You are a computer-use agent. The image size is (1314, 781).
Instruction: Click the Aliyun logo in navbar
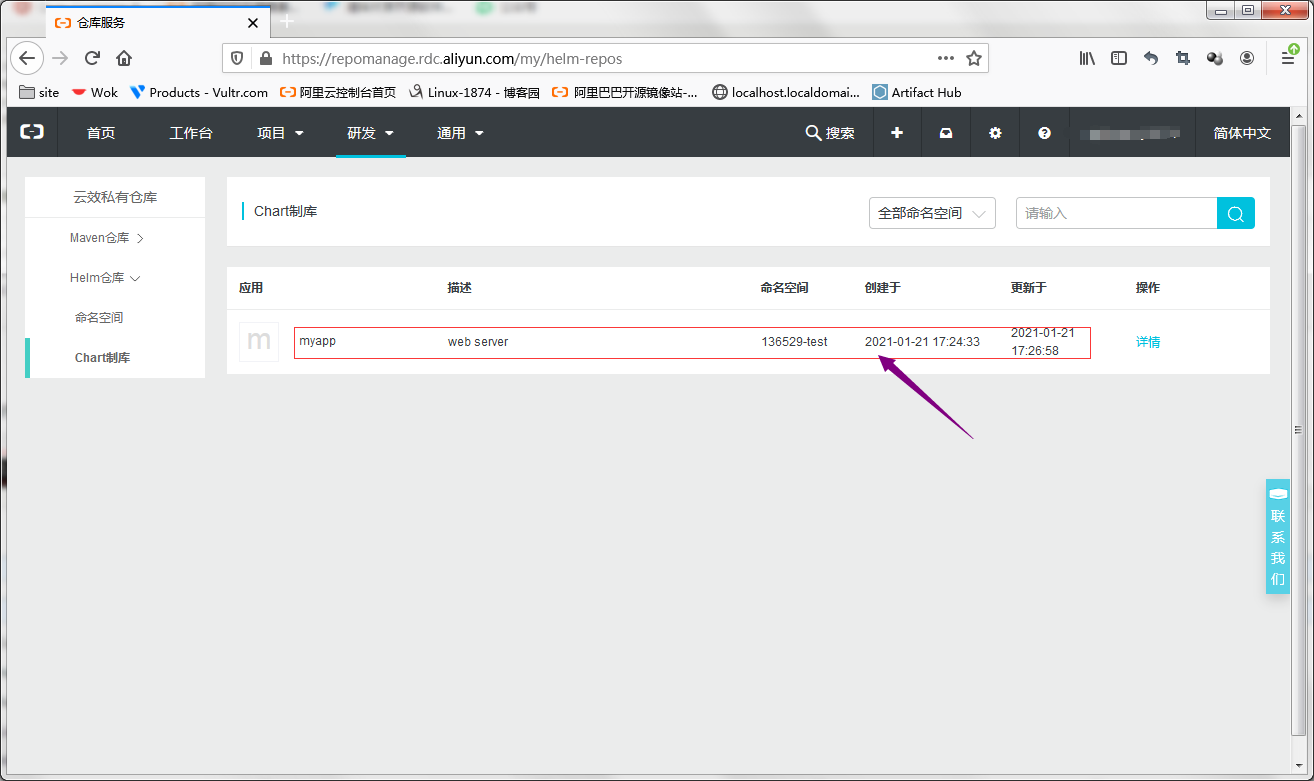[32, 132]
